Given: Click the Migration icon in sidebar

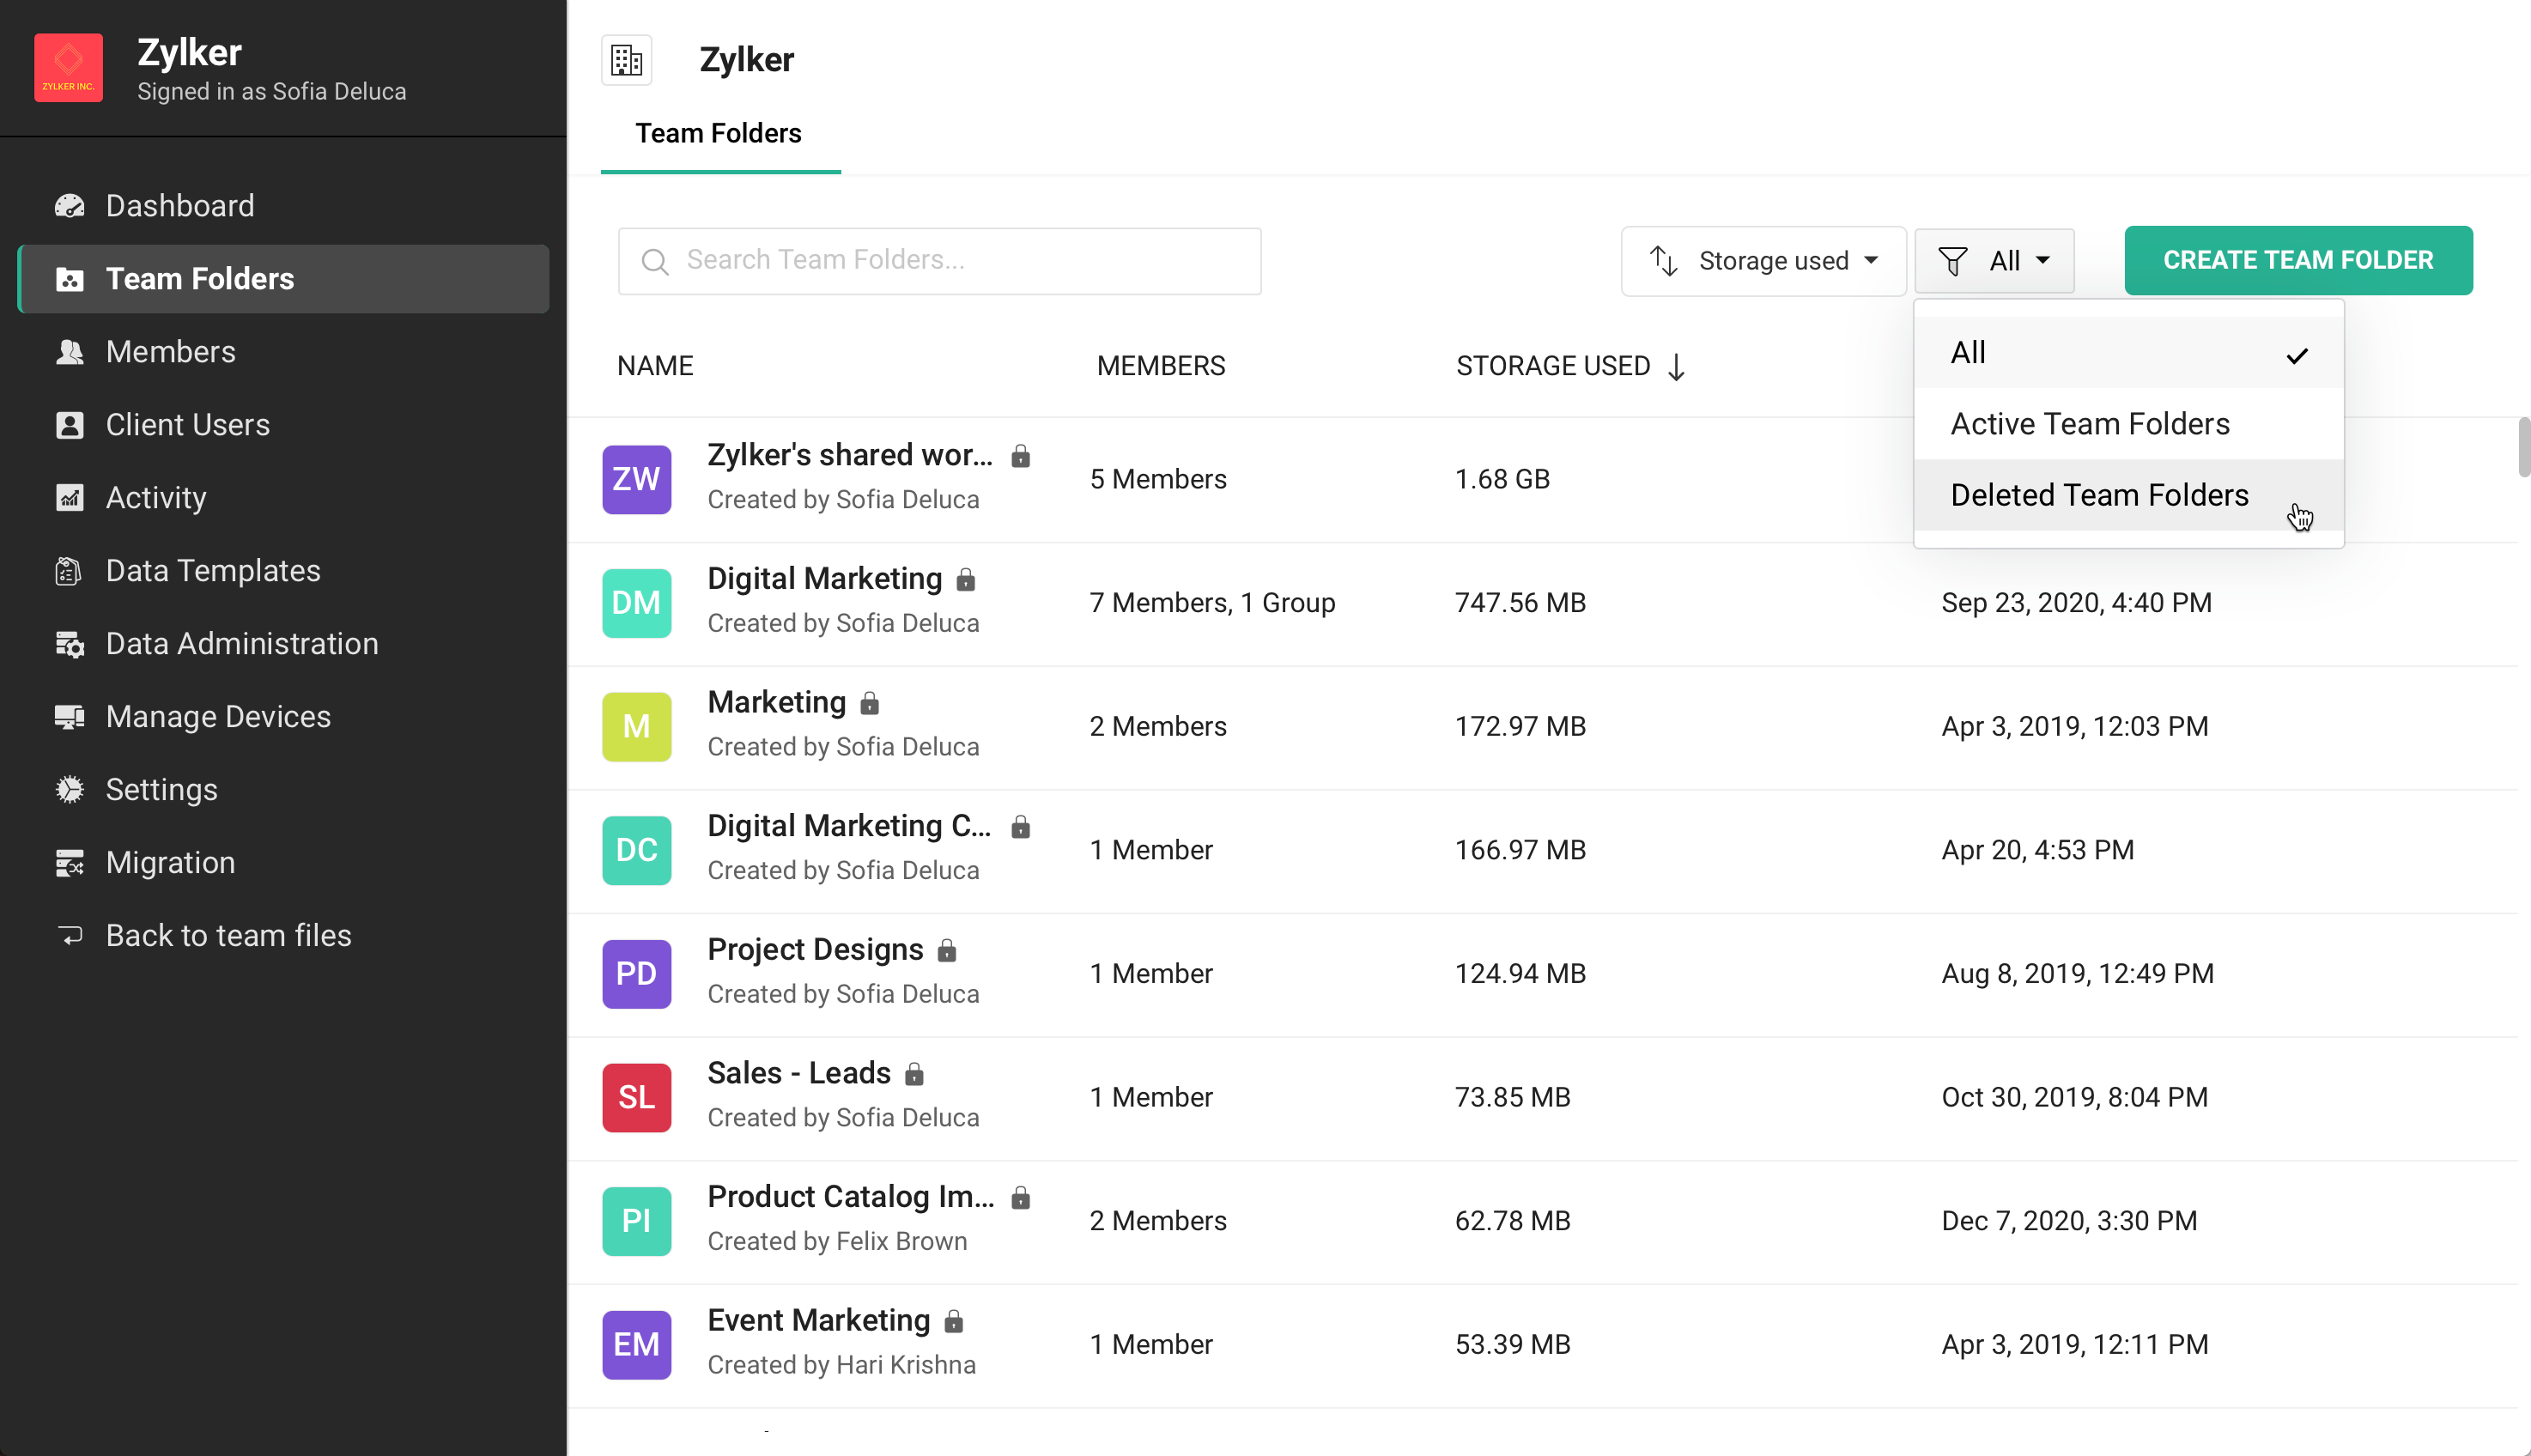Looking at the screenshot, I should 69,863.
